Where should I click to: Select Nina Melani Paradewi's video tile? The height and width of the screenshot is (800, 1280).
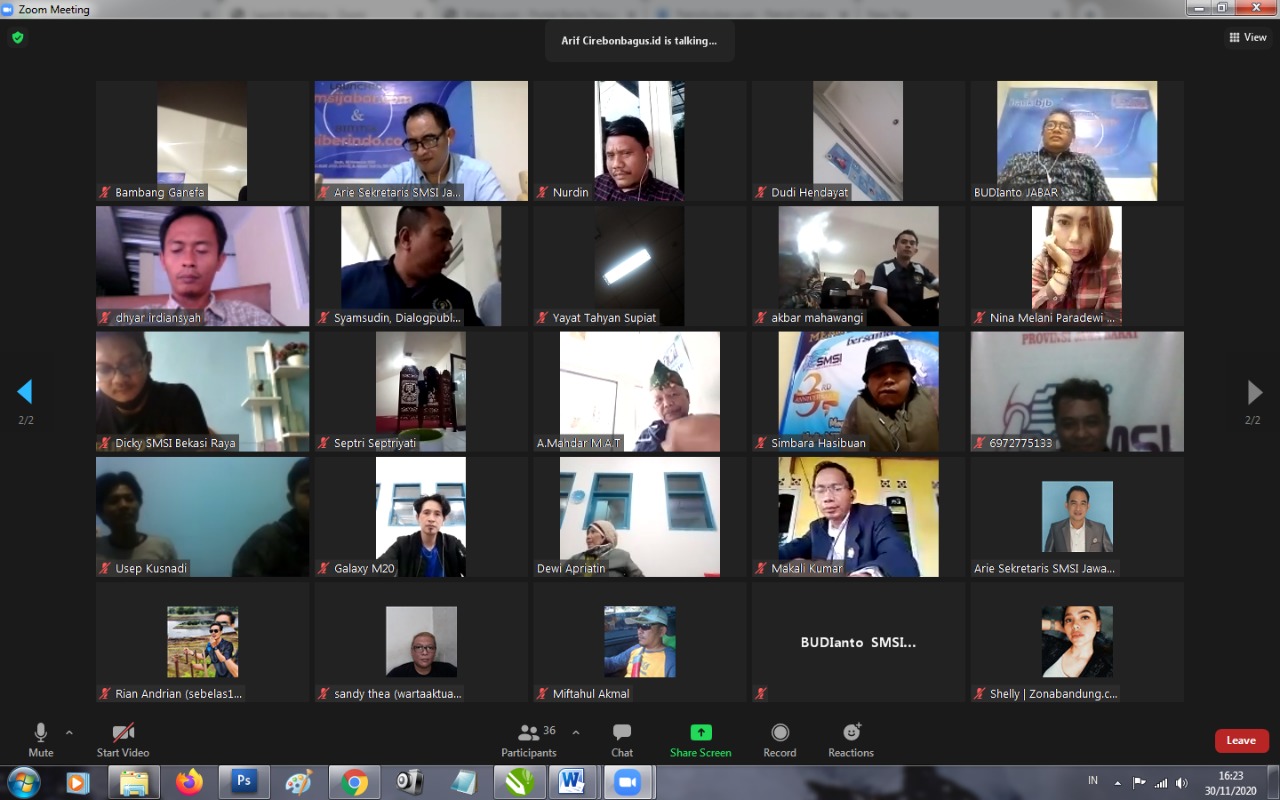point(1077,266)
